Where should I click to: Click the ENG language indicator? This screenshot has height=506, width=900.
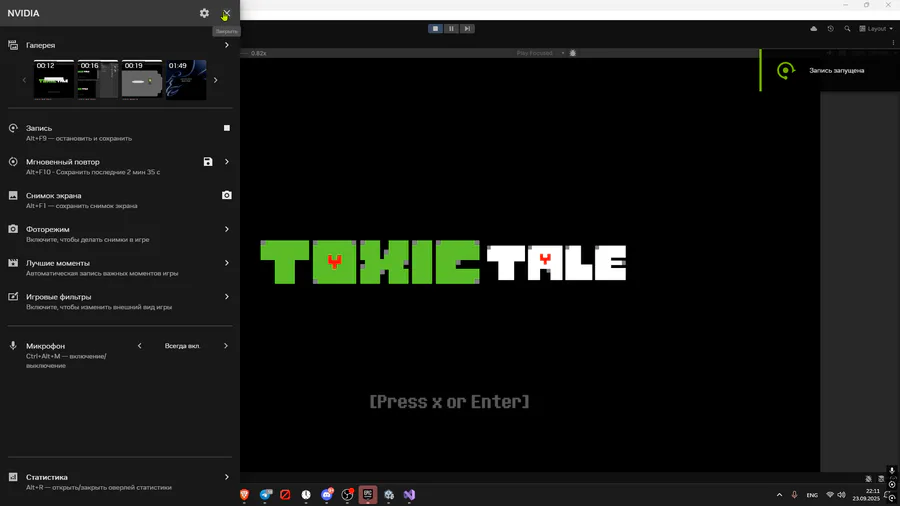[x=812, y=495]
